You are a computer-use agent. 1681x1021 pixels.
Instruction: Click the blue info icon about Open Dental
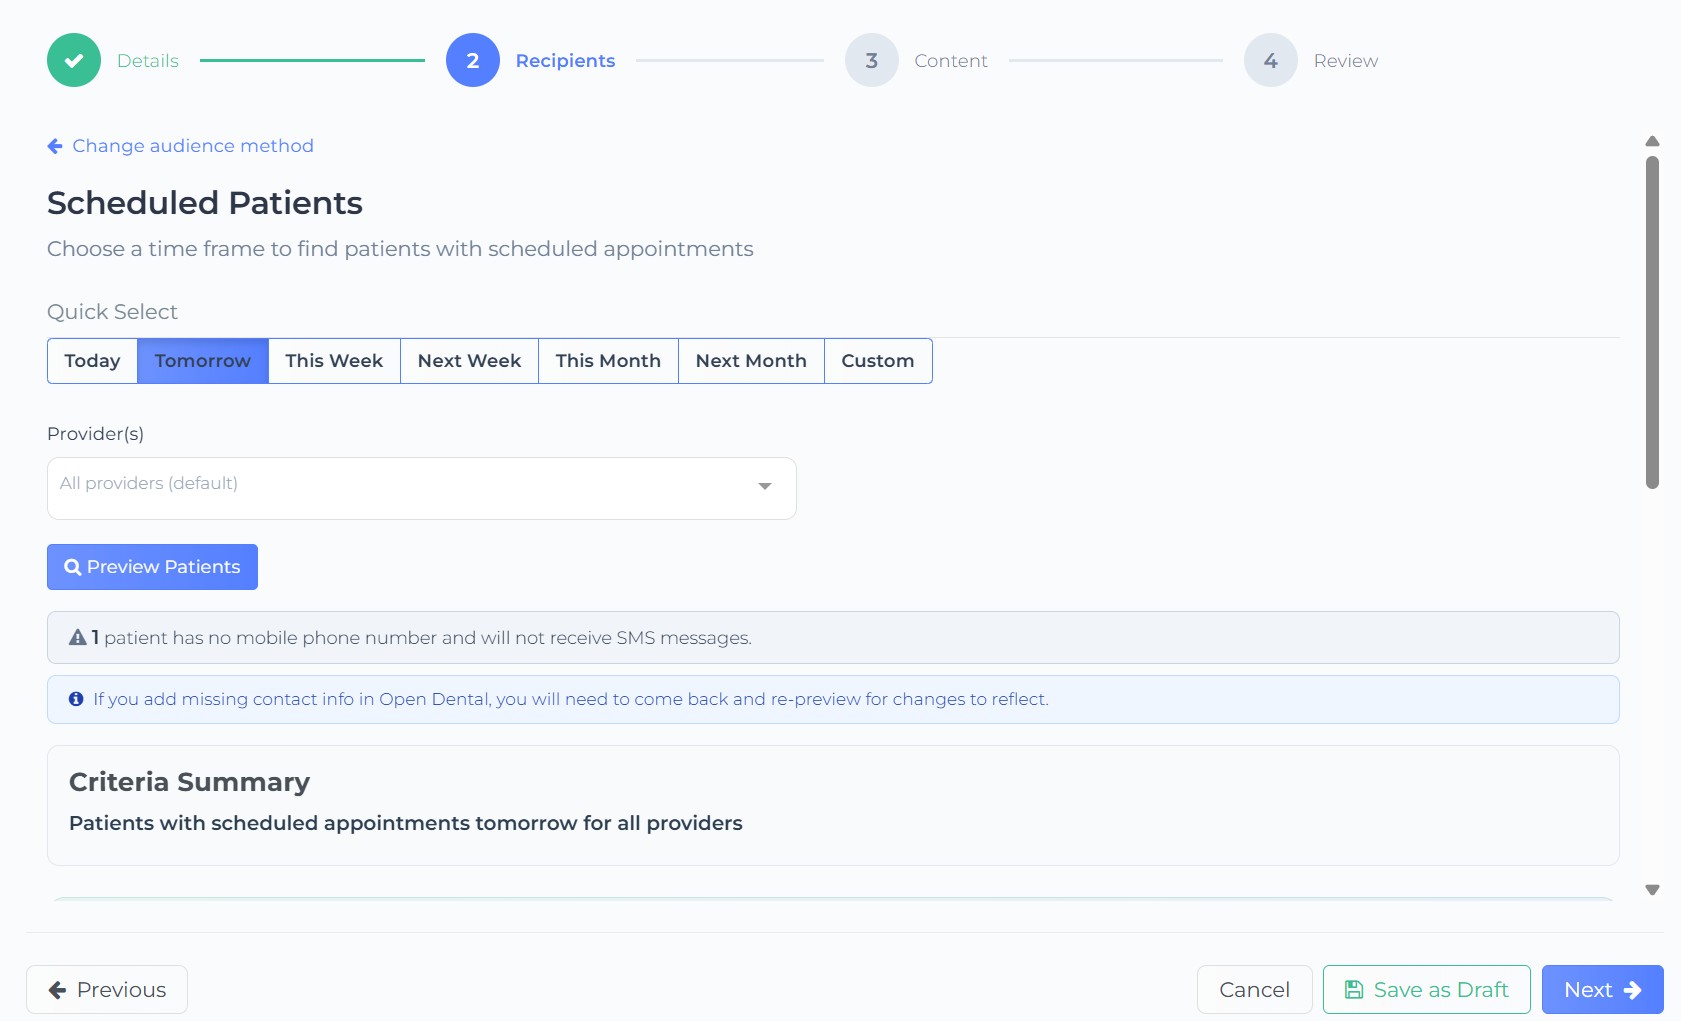pos(76,699)
